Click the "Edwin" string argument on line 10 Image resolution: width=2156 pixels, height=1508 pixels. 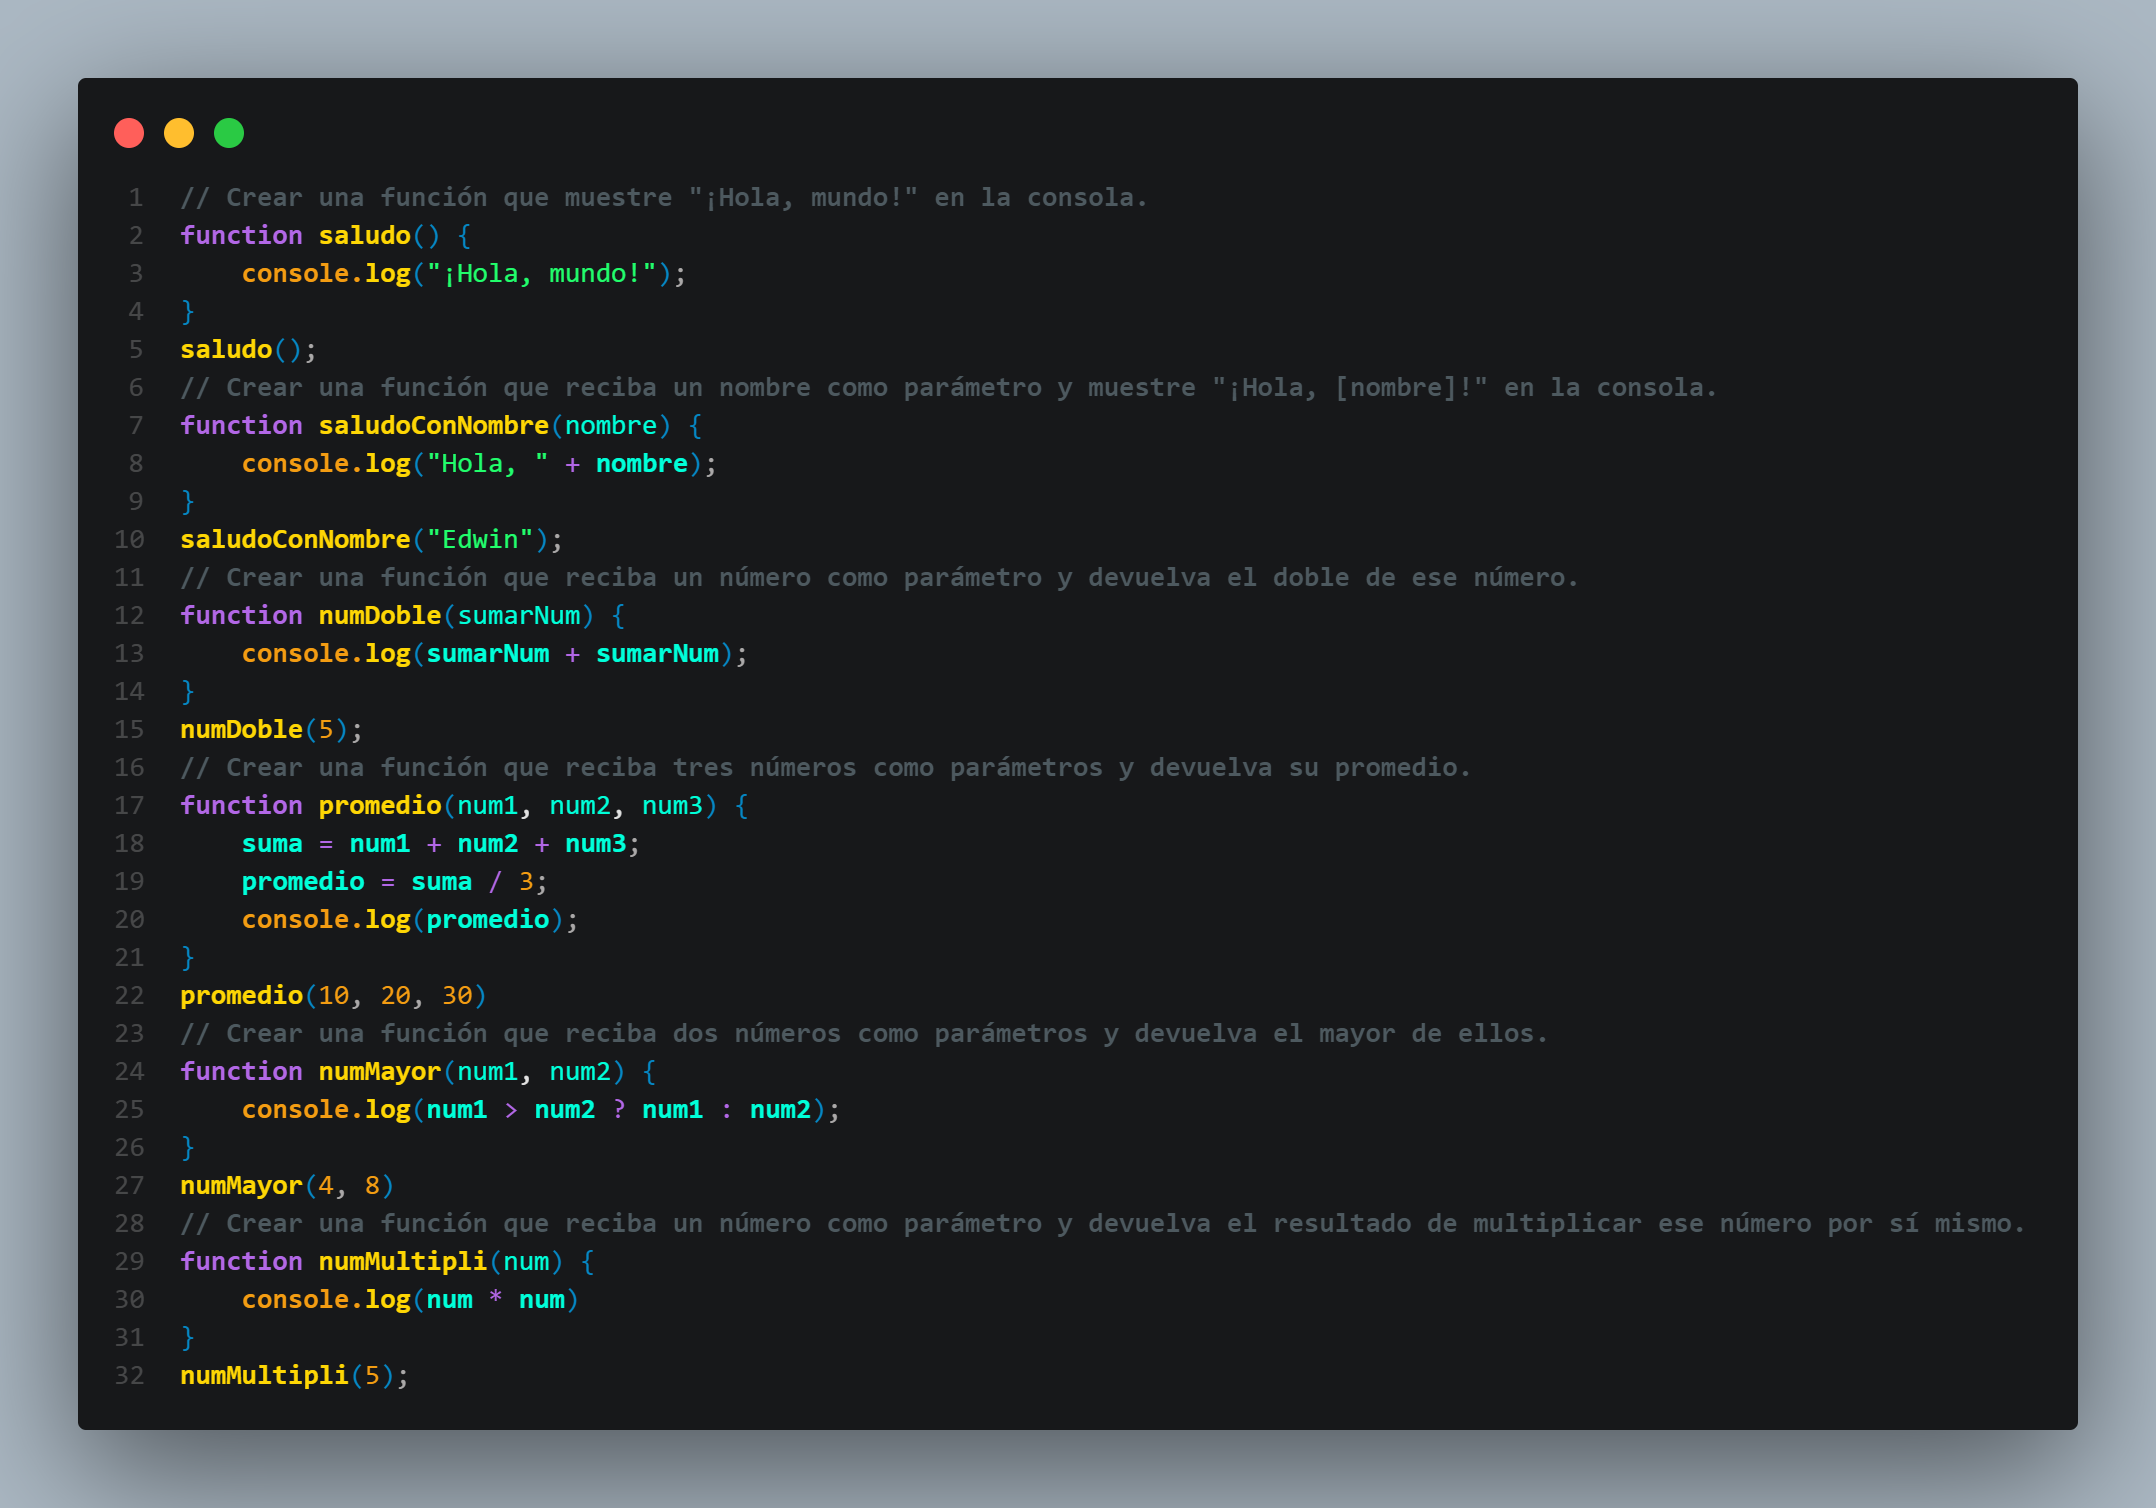point(480,540)
